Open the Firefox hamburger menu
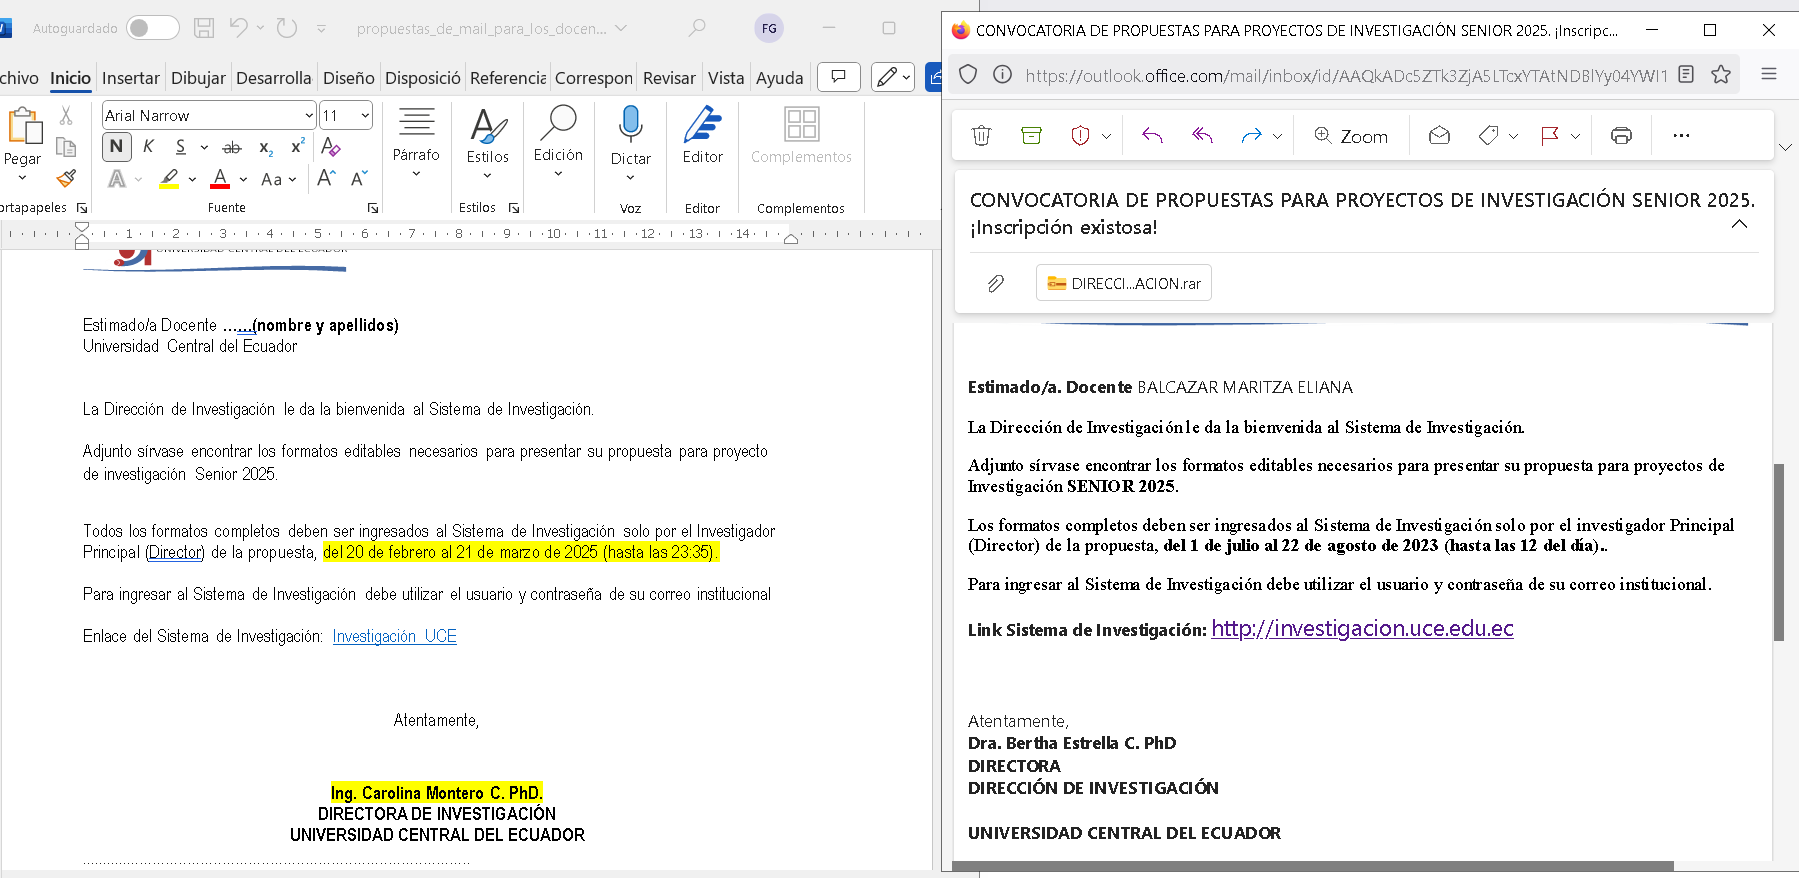This screenshot has height=878, width=1799. click(x=1768, y=74)
